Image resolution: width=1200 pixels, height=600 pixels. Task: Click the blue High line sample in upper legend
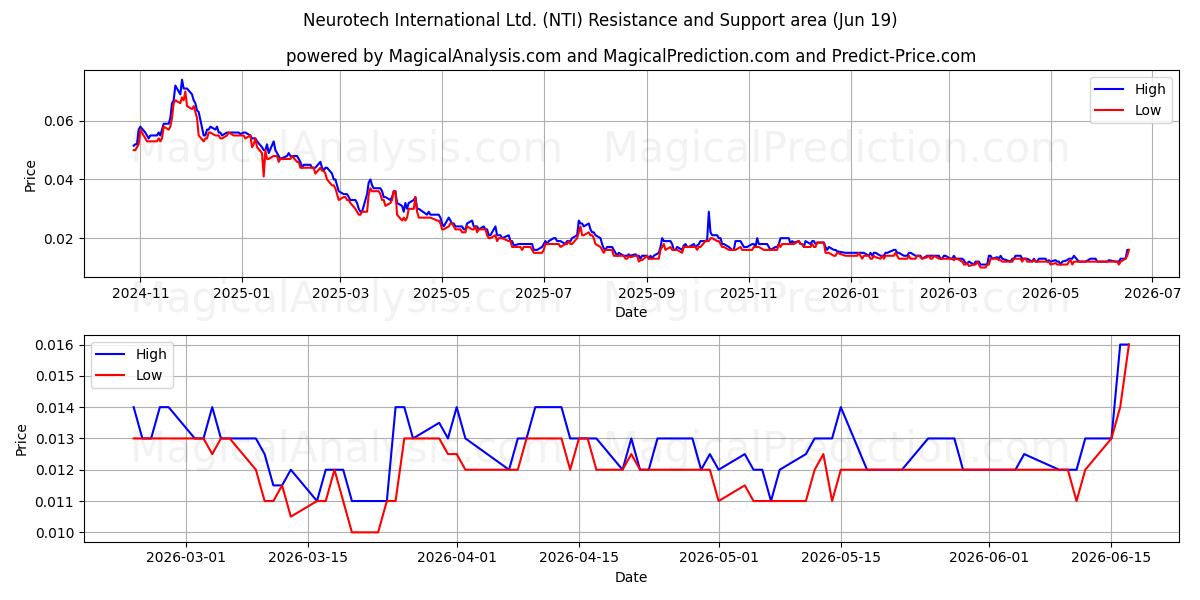(1108, 90)
